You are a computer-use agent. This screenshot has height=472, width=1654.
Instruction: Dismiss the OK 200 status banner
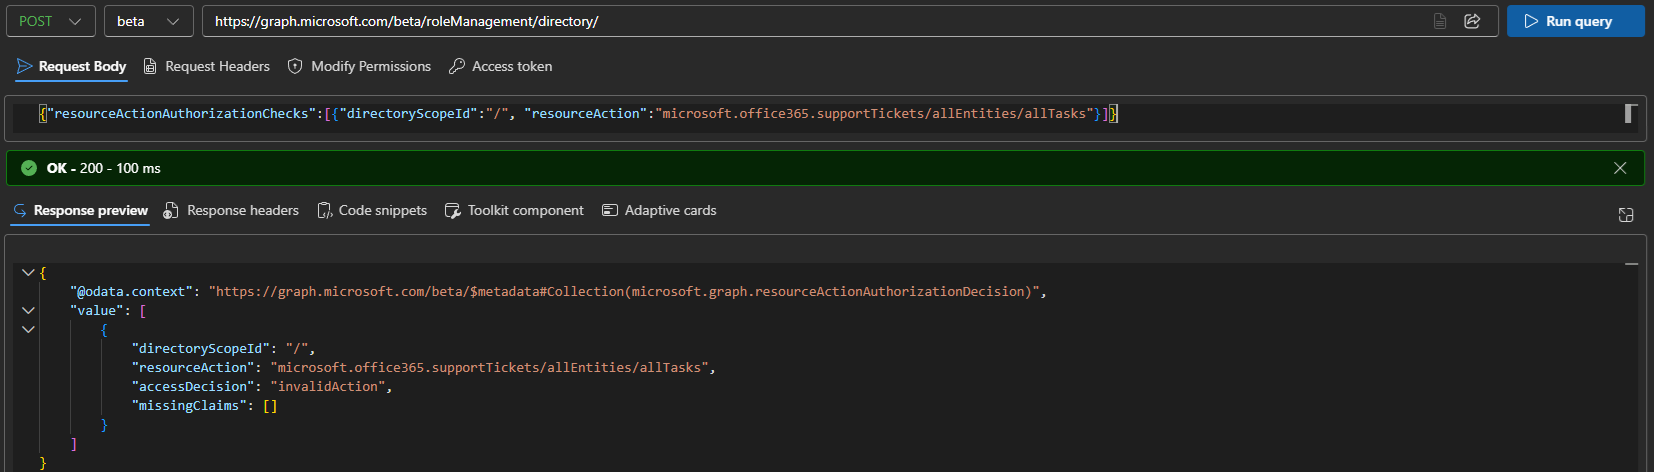point(1620,168)
